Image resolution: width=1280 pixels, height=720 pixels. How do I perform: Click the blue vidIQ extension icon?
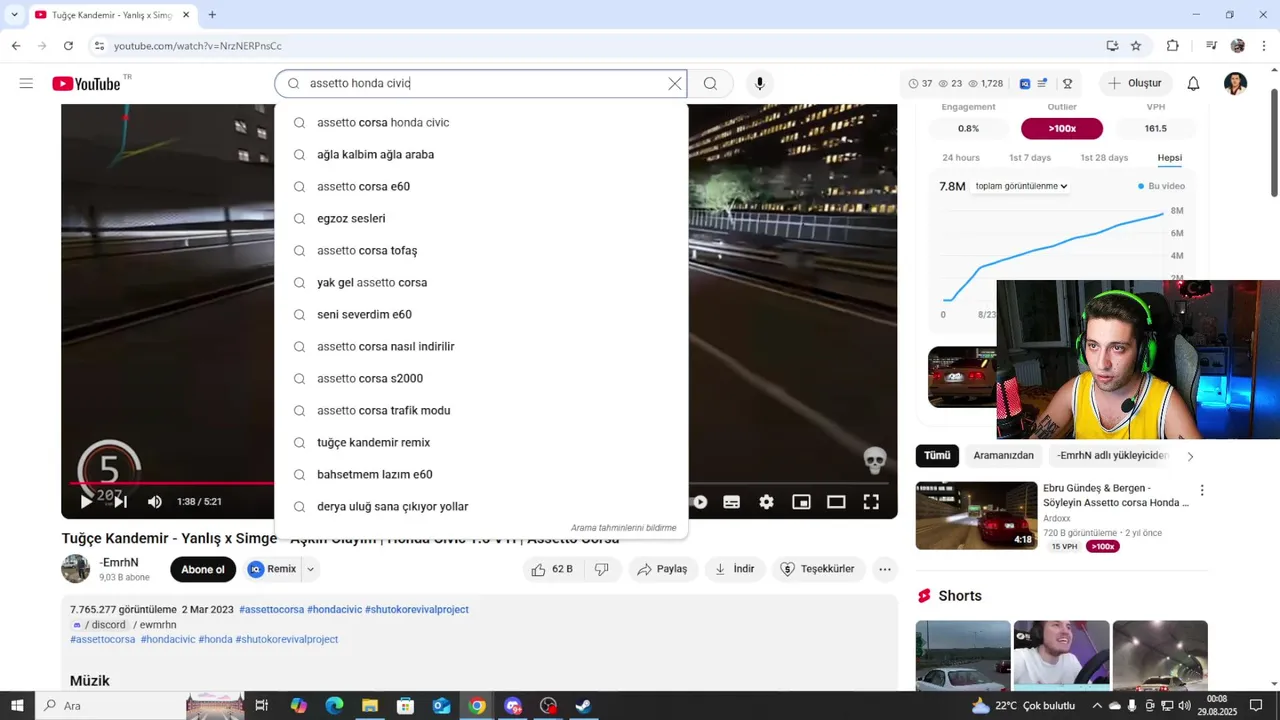(1025, 84)
